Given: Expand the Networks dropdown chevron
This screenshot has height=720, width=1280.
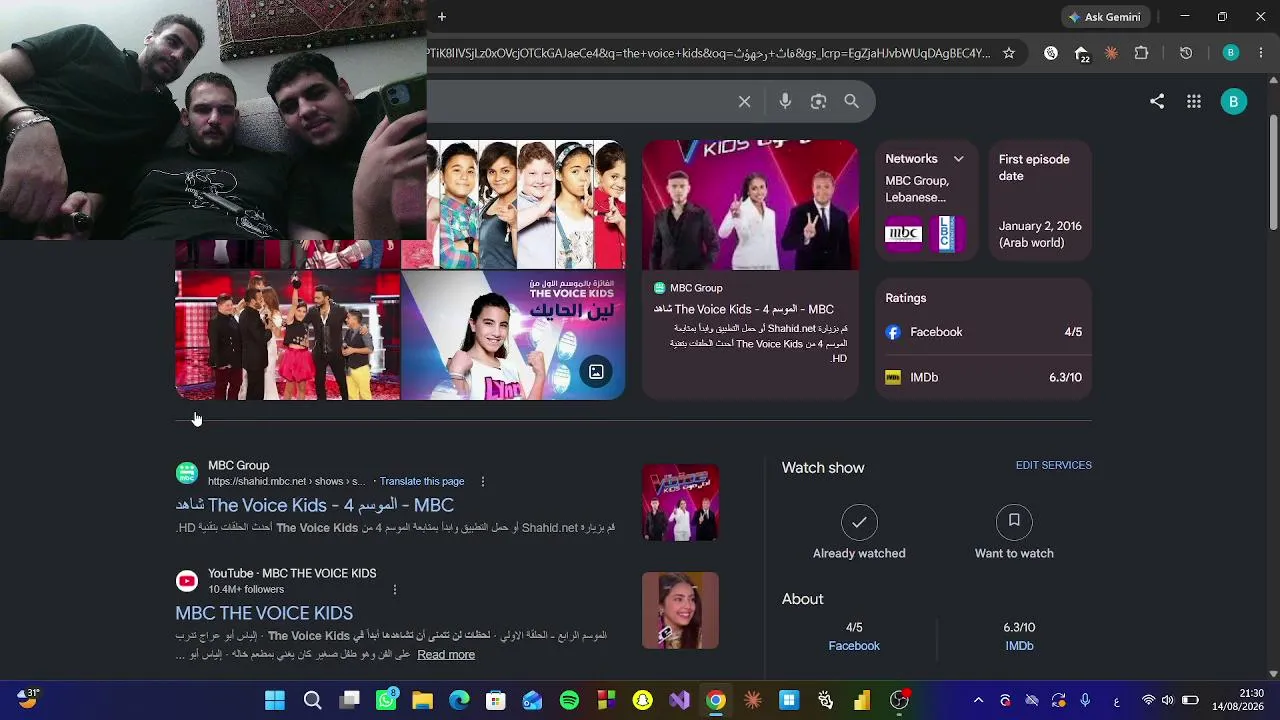Looking at the screenshot, I should (958, 159).
